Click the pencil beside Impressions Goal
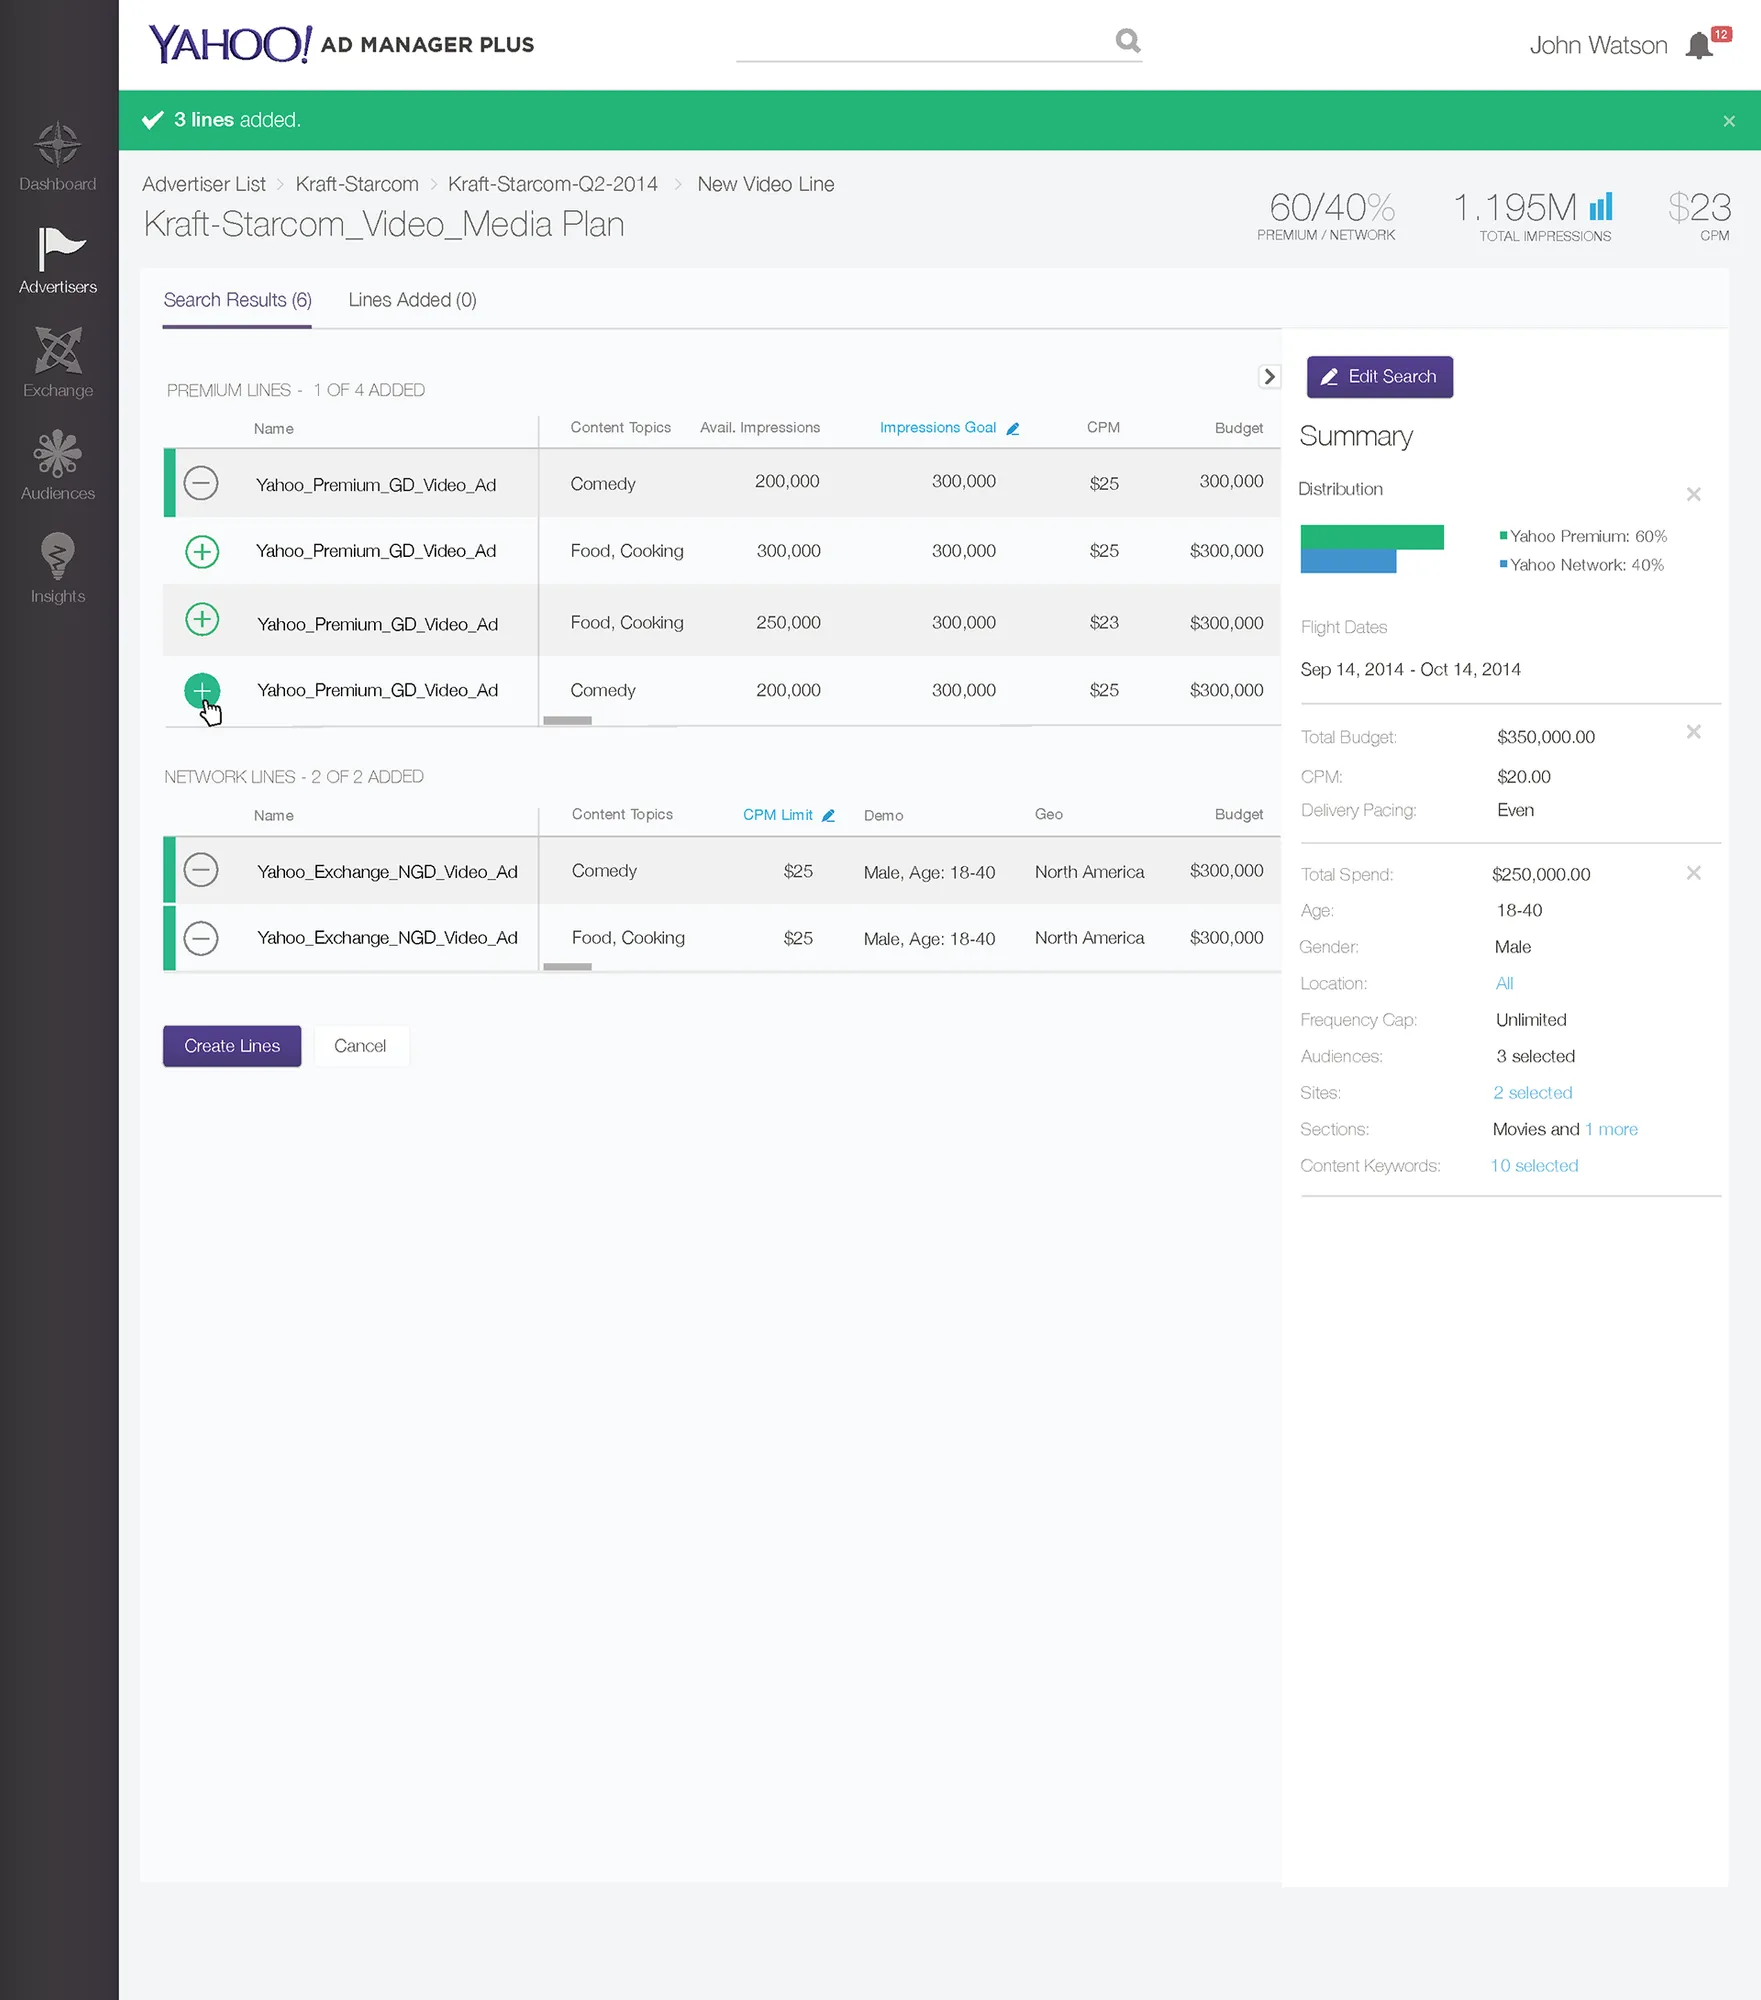 click(1013, 428)
